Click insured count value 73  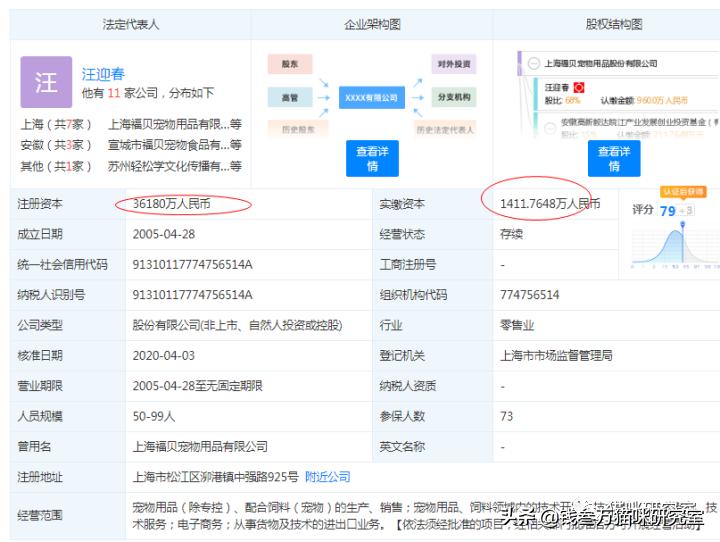point(506,416)
